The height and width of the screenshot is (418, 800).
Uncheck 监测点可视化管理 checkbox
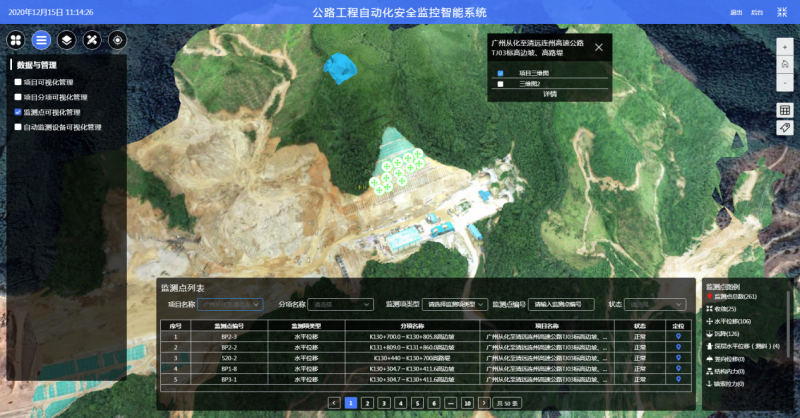click(x=18, y=113)
